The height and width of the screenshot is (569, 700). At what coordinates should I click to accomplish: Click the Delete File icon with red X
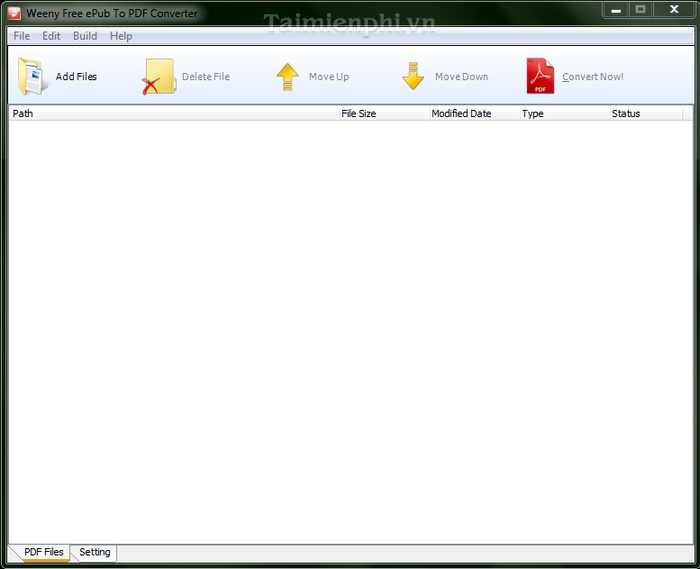[x=159, y=77]
